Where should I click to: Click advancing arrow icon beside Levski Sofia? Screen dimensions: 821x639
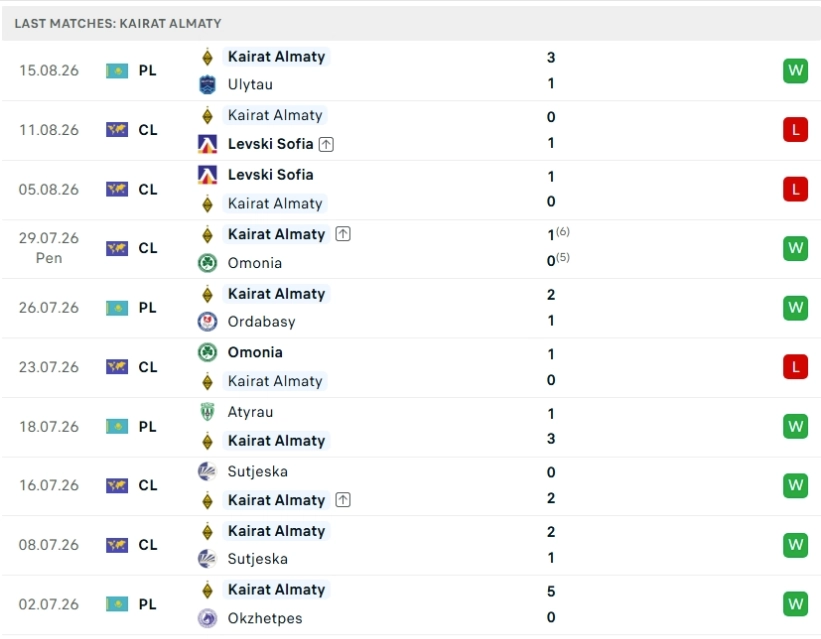326,144
